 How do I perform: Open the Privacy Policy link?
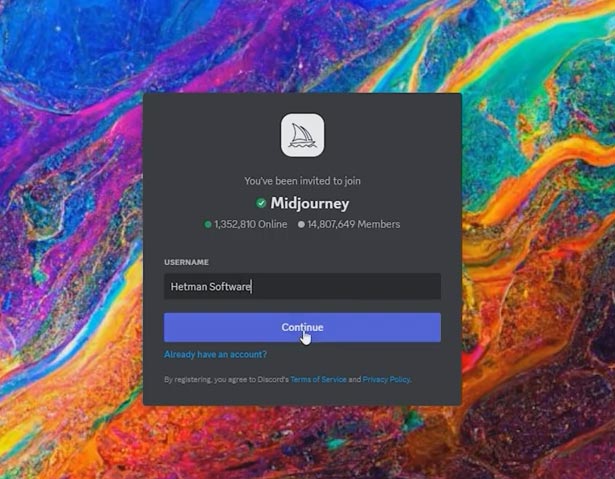pos(387,379)
